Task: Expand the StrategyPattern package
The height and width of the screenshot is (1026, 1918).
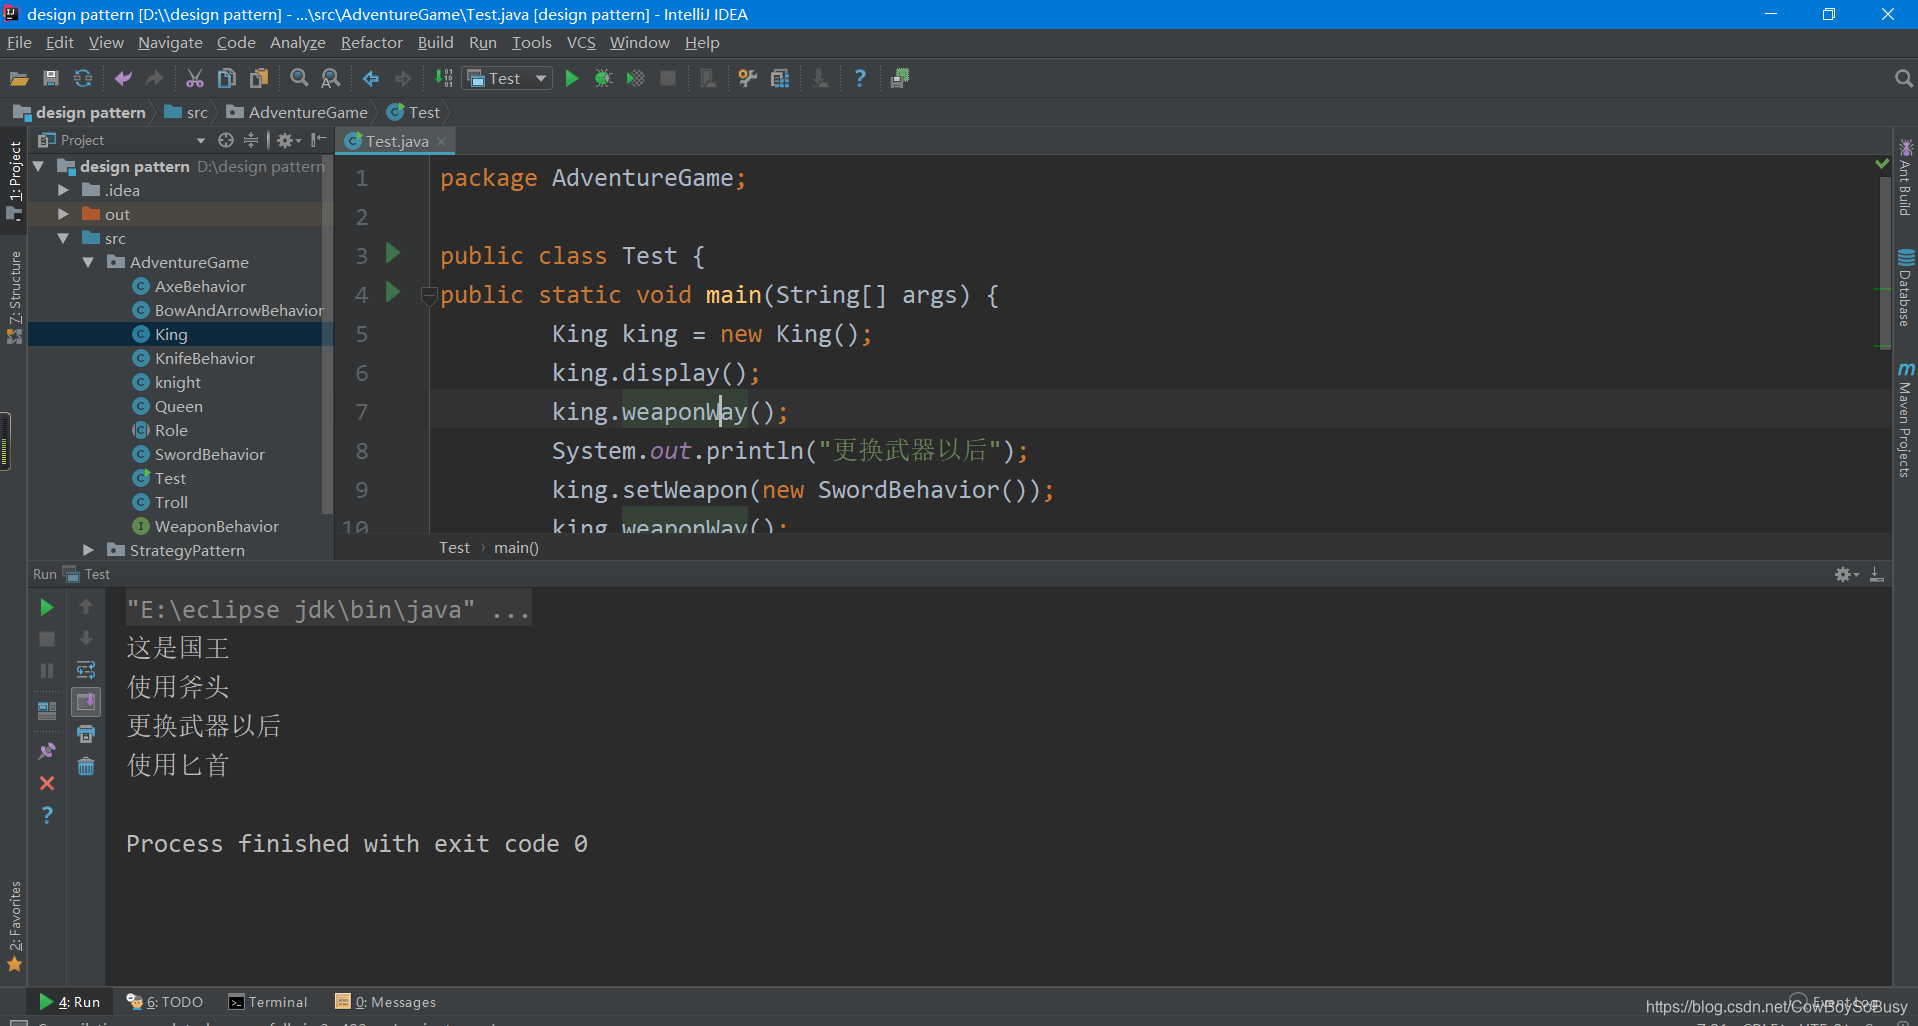Action: click(x=88, y=550)
